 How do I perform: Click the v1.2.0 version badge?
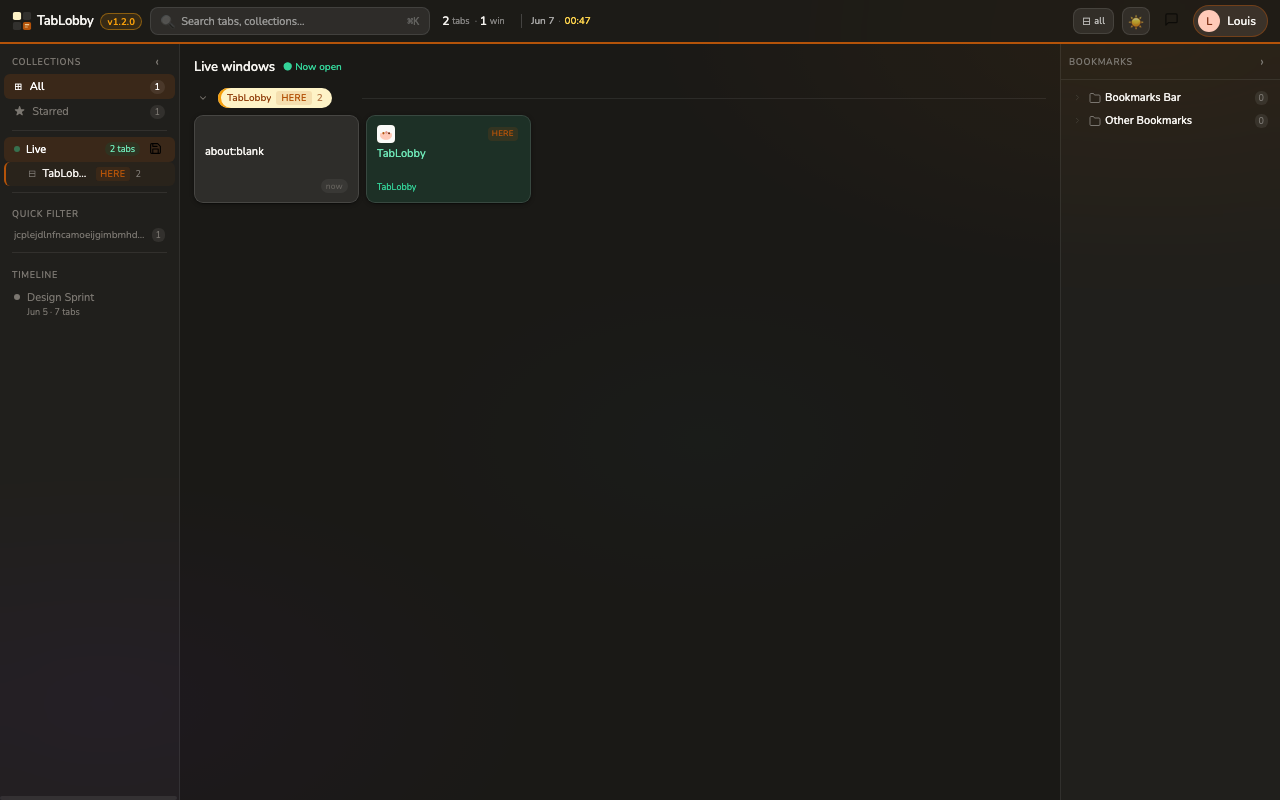coord(121,21)
